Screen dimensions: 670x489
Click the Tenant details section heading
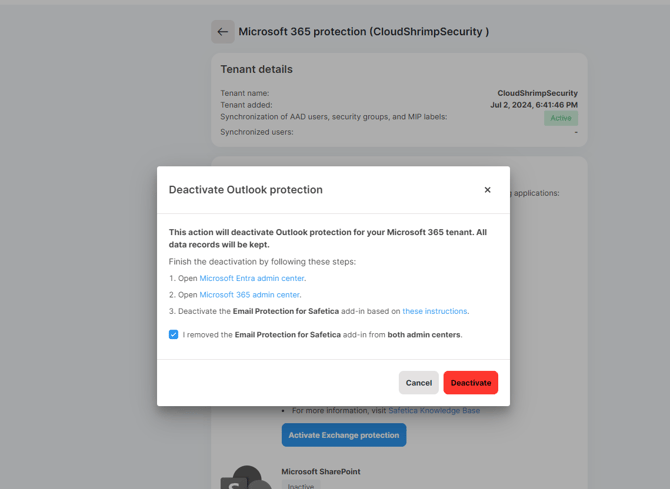coord(257,70)
